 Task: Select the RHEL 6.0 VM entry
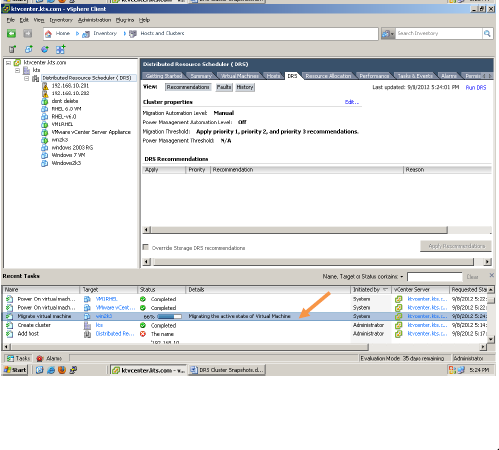coord(66,109)
